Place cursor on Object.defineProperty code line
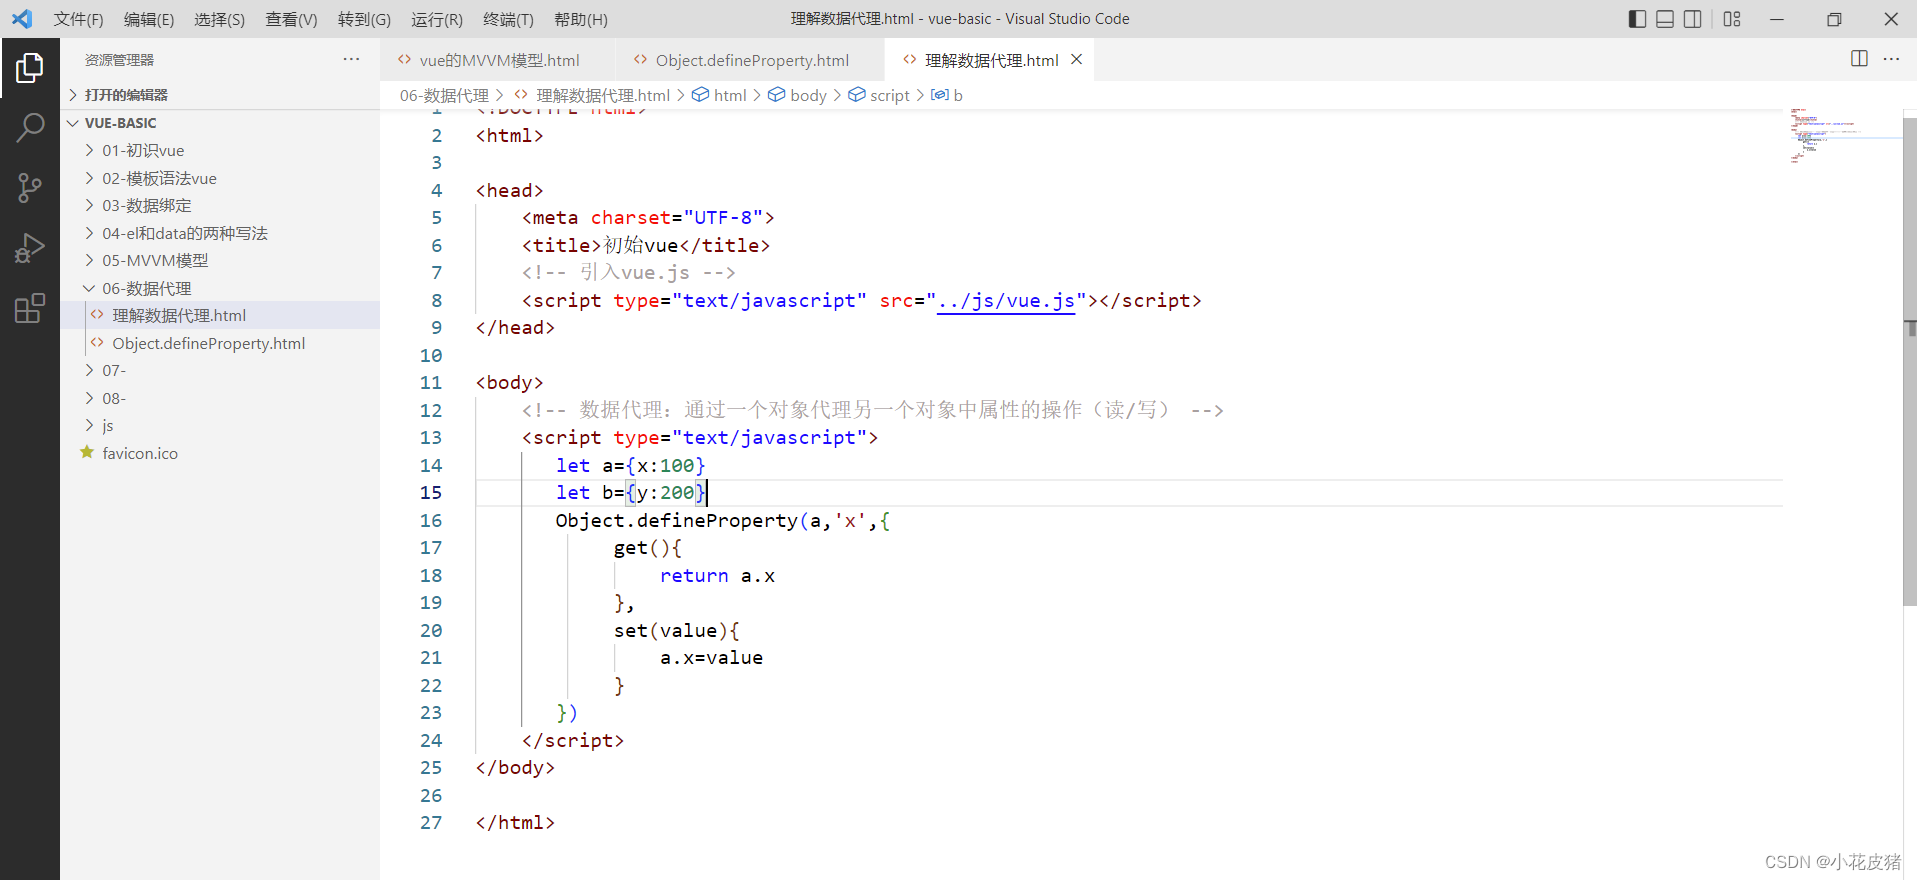The height and width of the screenshot is (880, 1917). coord(722,520)
